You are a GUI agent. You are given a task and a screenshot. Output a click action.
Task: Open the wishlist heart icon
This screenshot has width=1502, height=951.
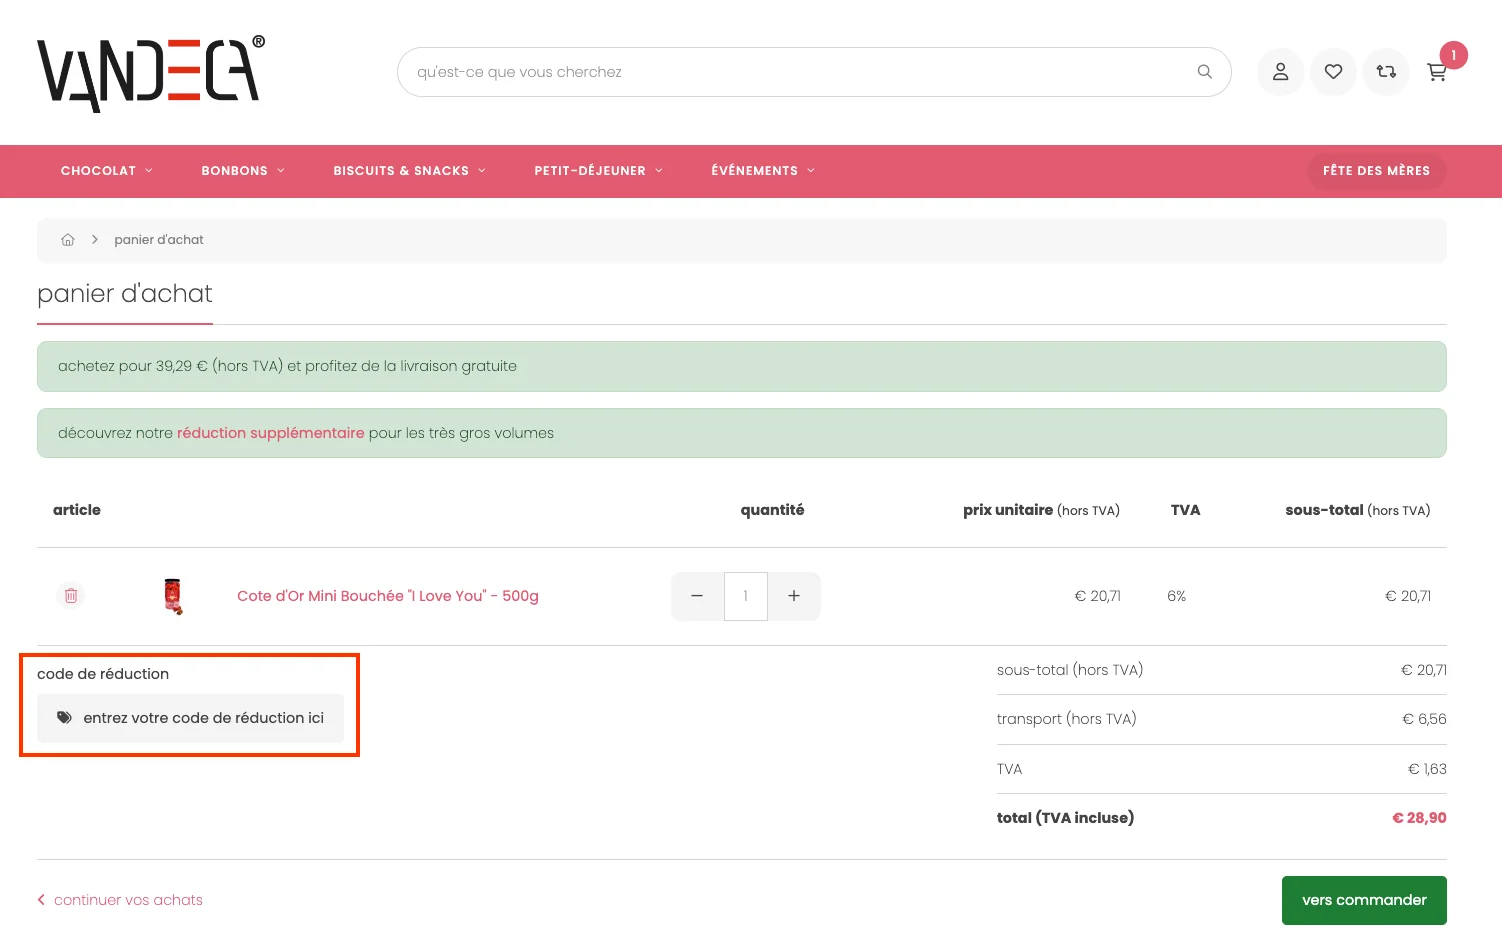1333,72
